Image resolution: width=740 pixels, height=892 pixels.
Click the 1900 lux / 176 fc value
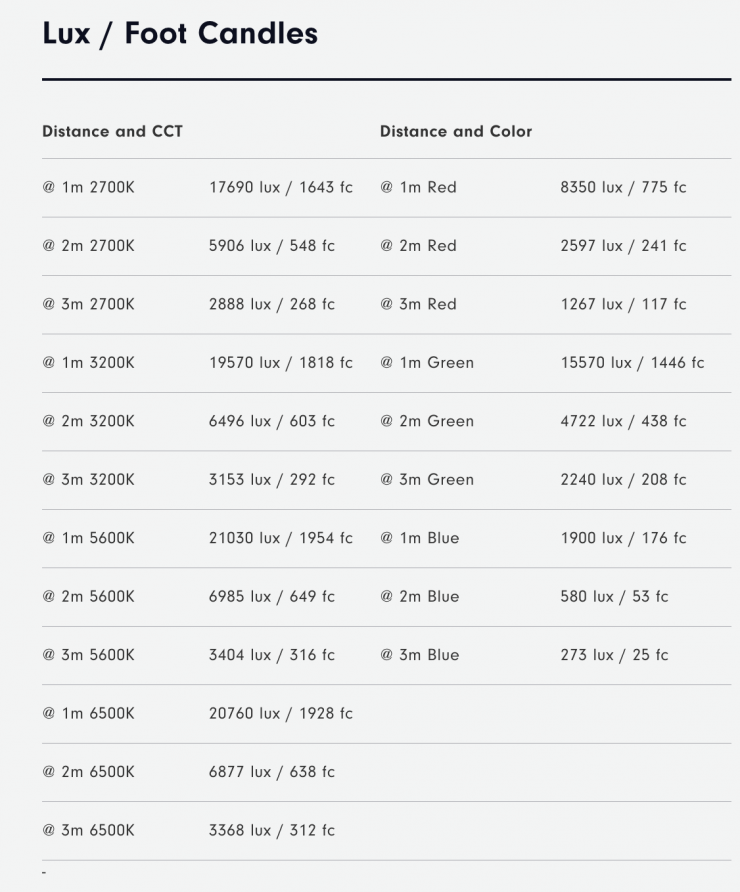point(623,538)
